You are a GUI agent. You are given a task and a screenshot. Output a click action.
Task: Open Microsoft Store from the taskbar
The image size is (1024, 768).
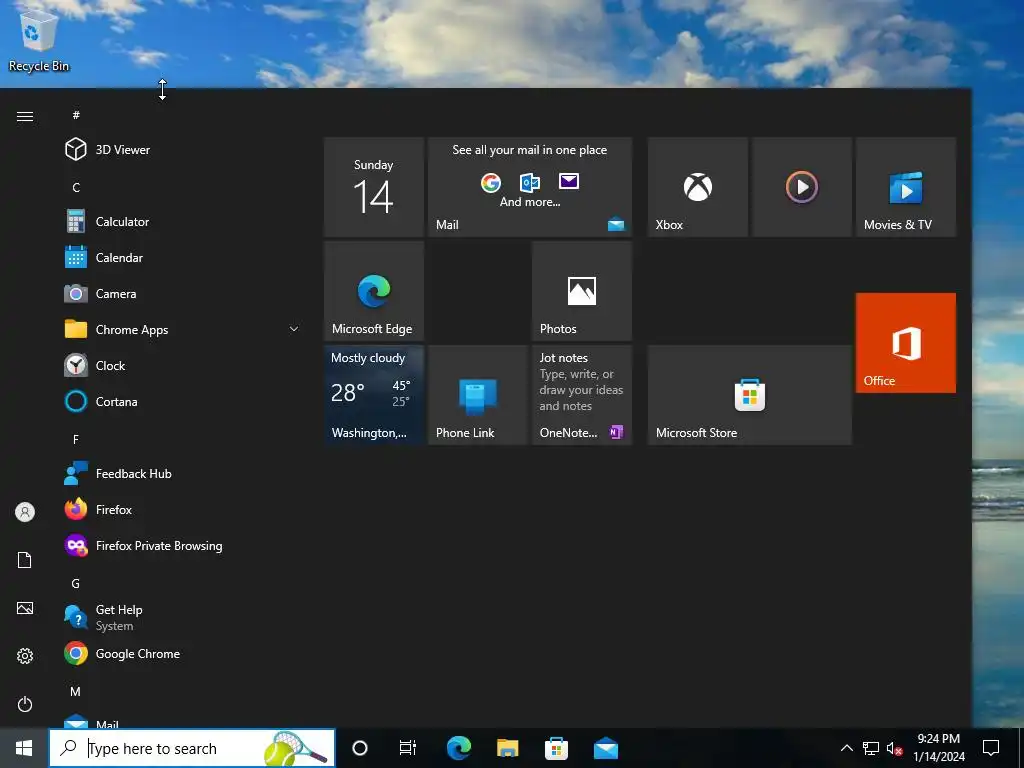[556, 748]
